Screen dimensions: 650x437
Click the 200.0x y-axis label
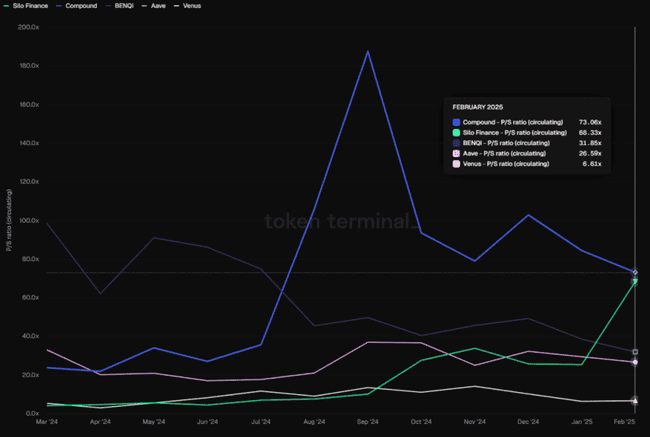[28, 26]
